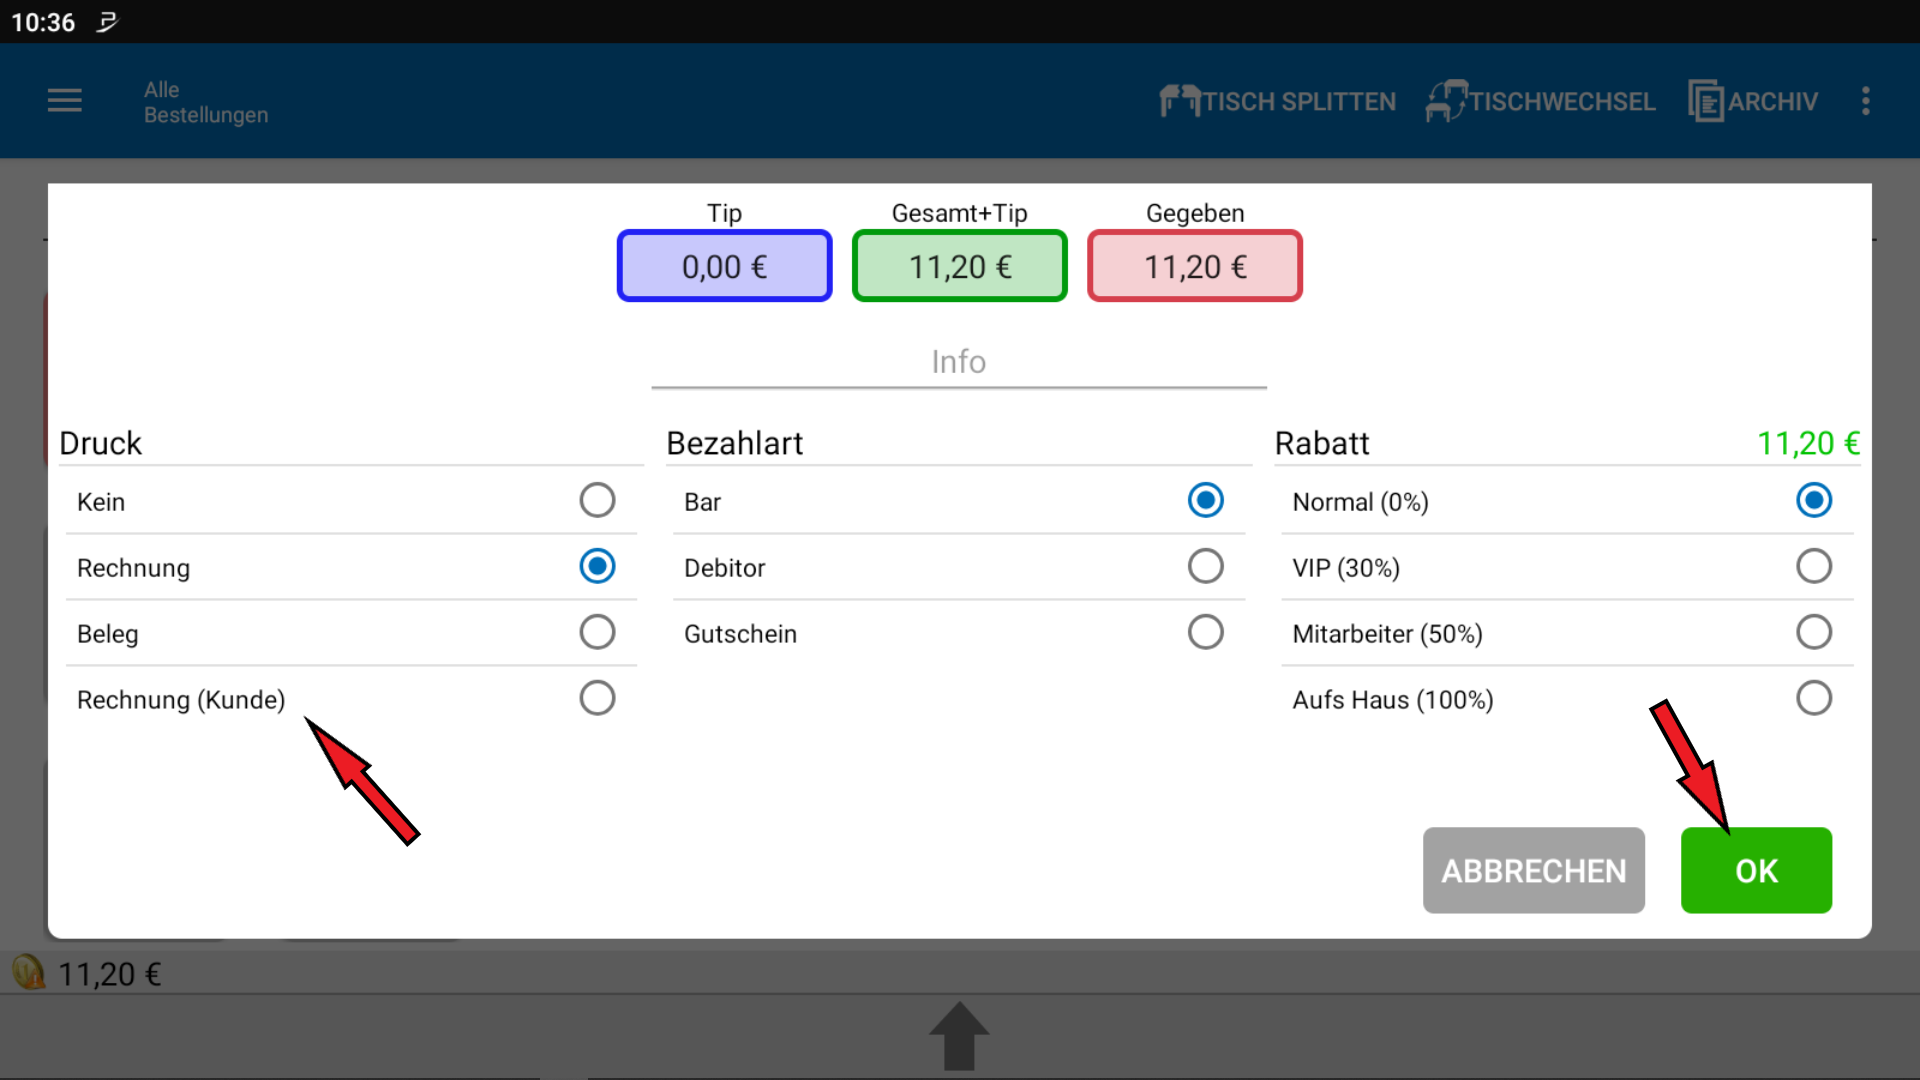Click the Tisch Splitten icon
Viewport: 1920px width, 1080px height.
click(x=1179, y=101)
